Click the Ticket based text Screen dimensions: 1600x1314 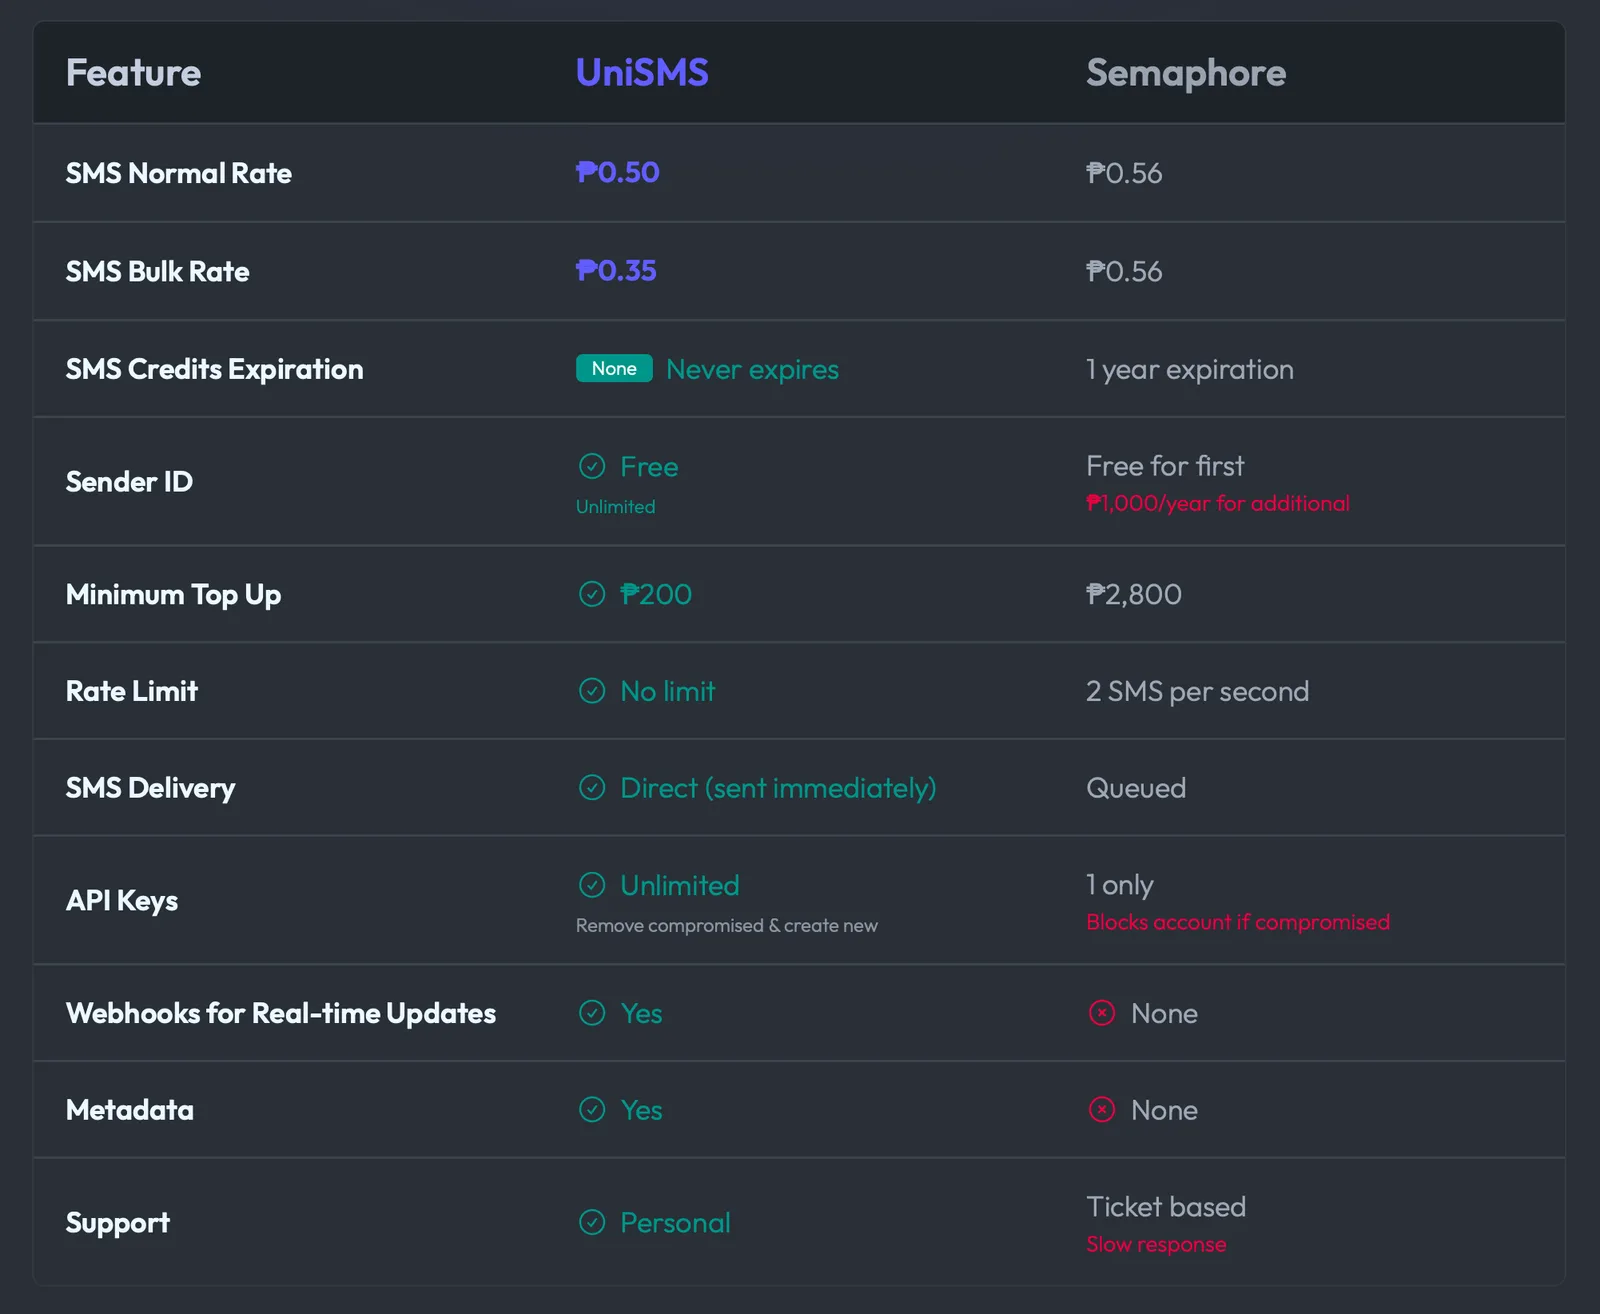click(1166, 1207)
